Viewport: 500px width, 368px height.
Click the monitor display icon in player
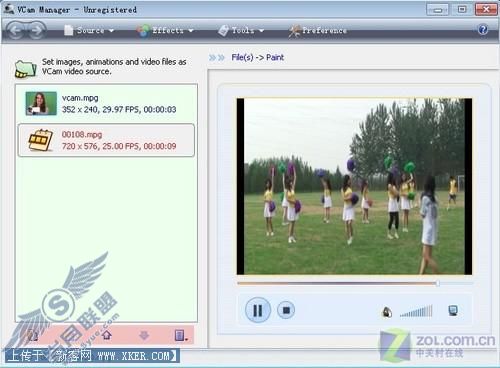pos(453,311)
